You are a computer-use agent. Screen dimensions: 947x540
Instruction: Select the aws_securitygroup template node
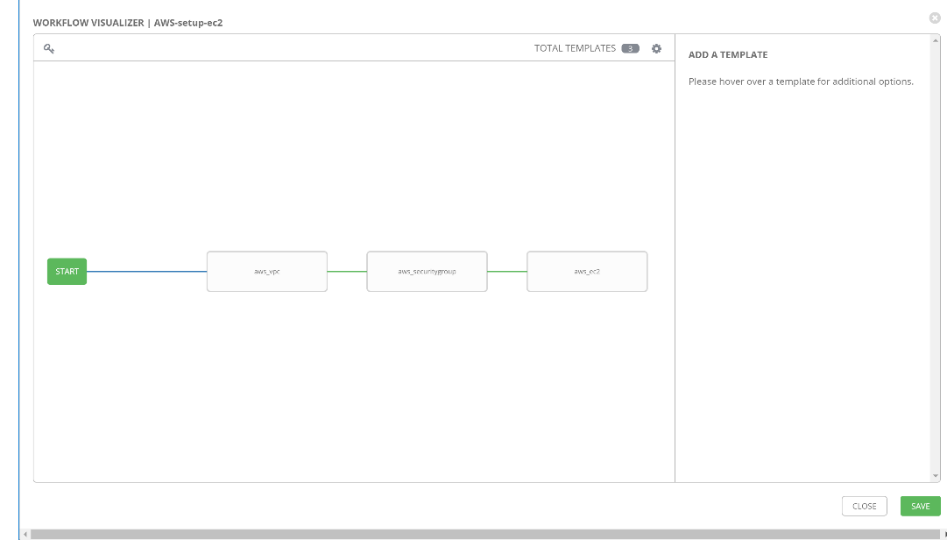click(x=427, y=271)
